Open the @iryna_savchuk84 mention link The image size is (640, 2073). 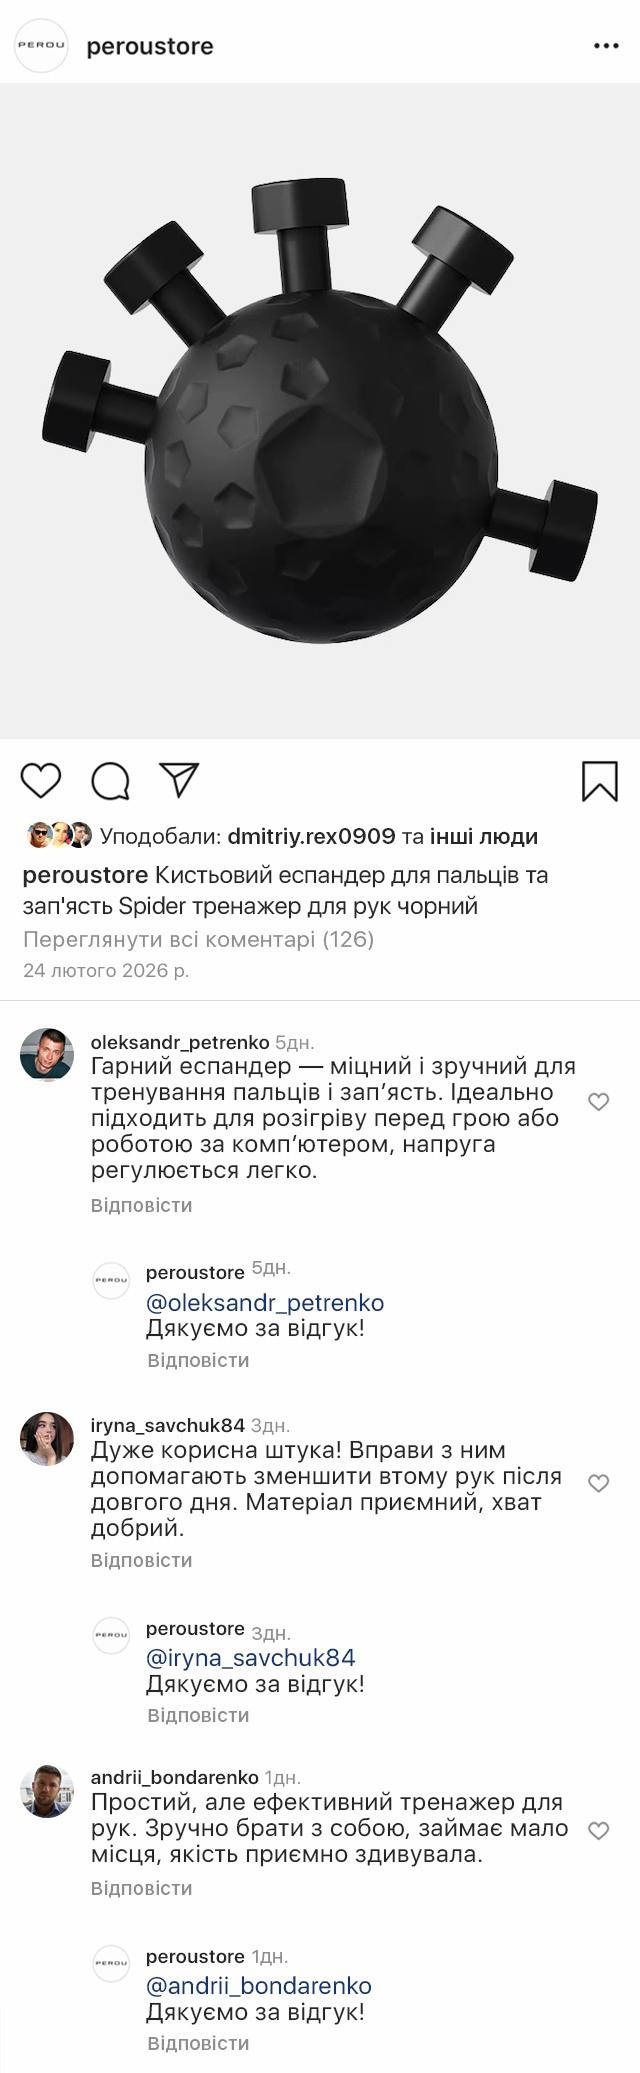pyautogui.click(x=251, y=1657)
